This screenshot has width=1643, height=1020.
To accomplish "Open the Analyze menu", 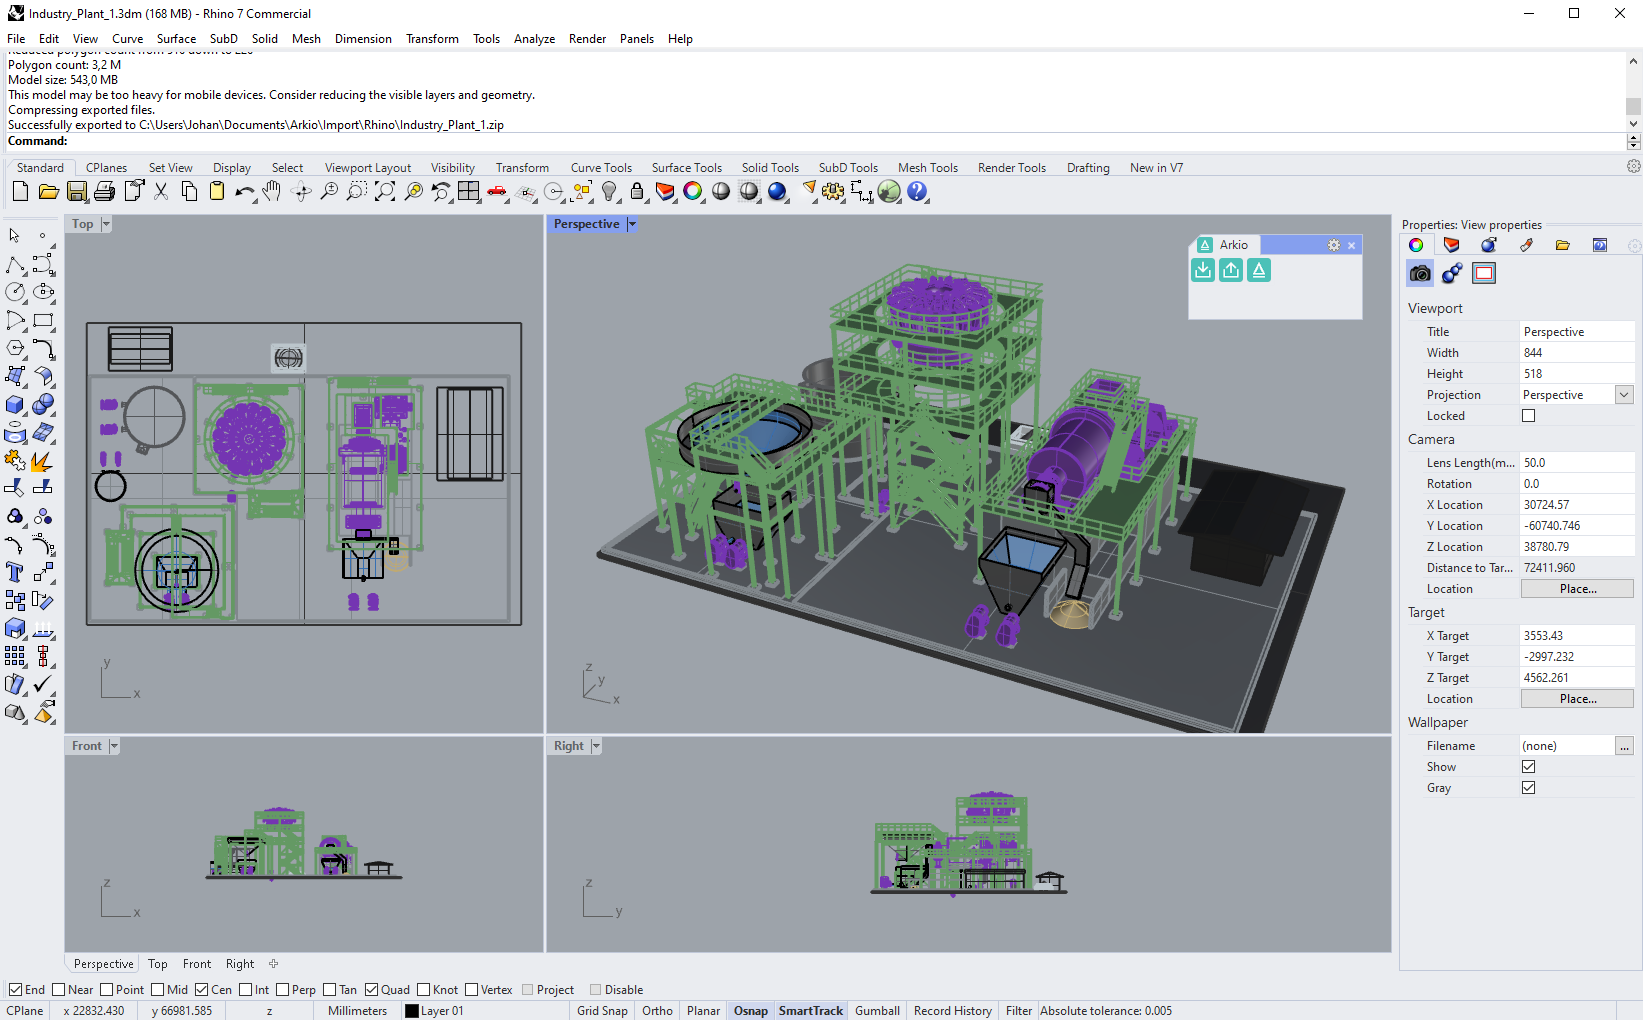I will [534, 39].
